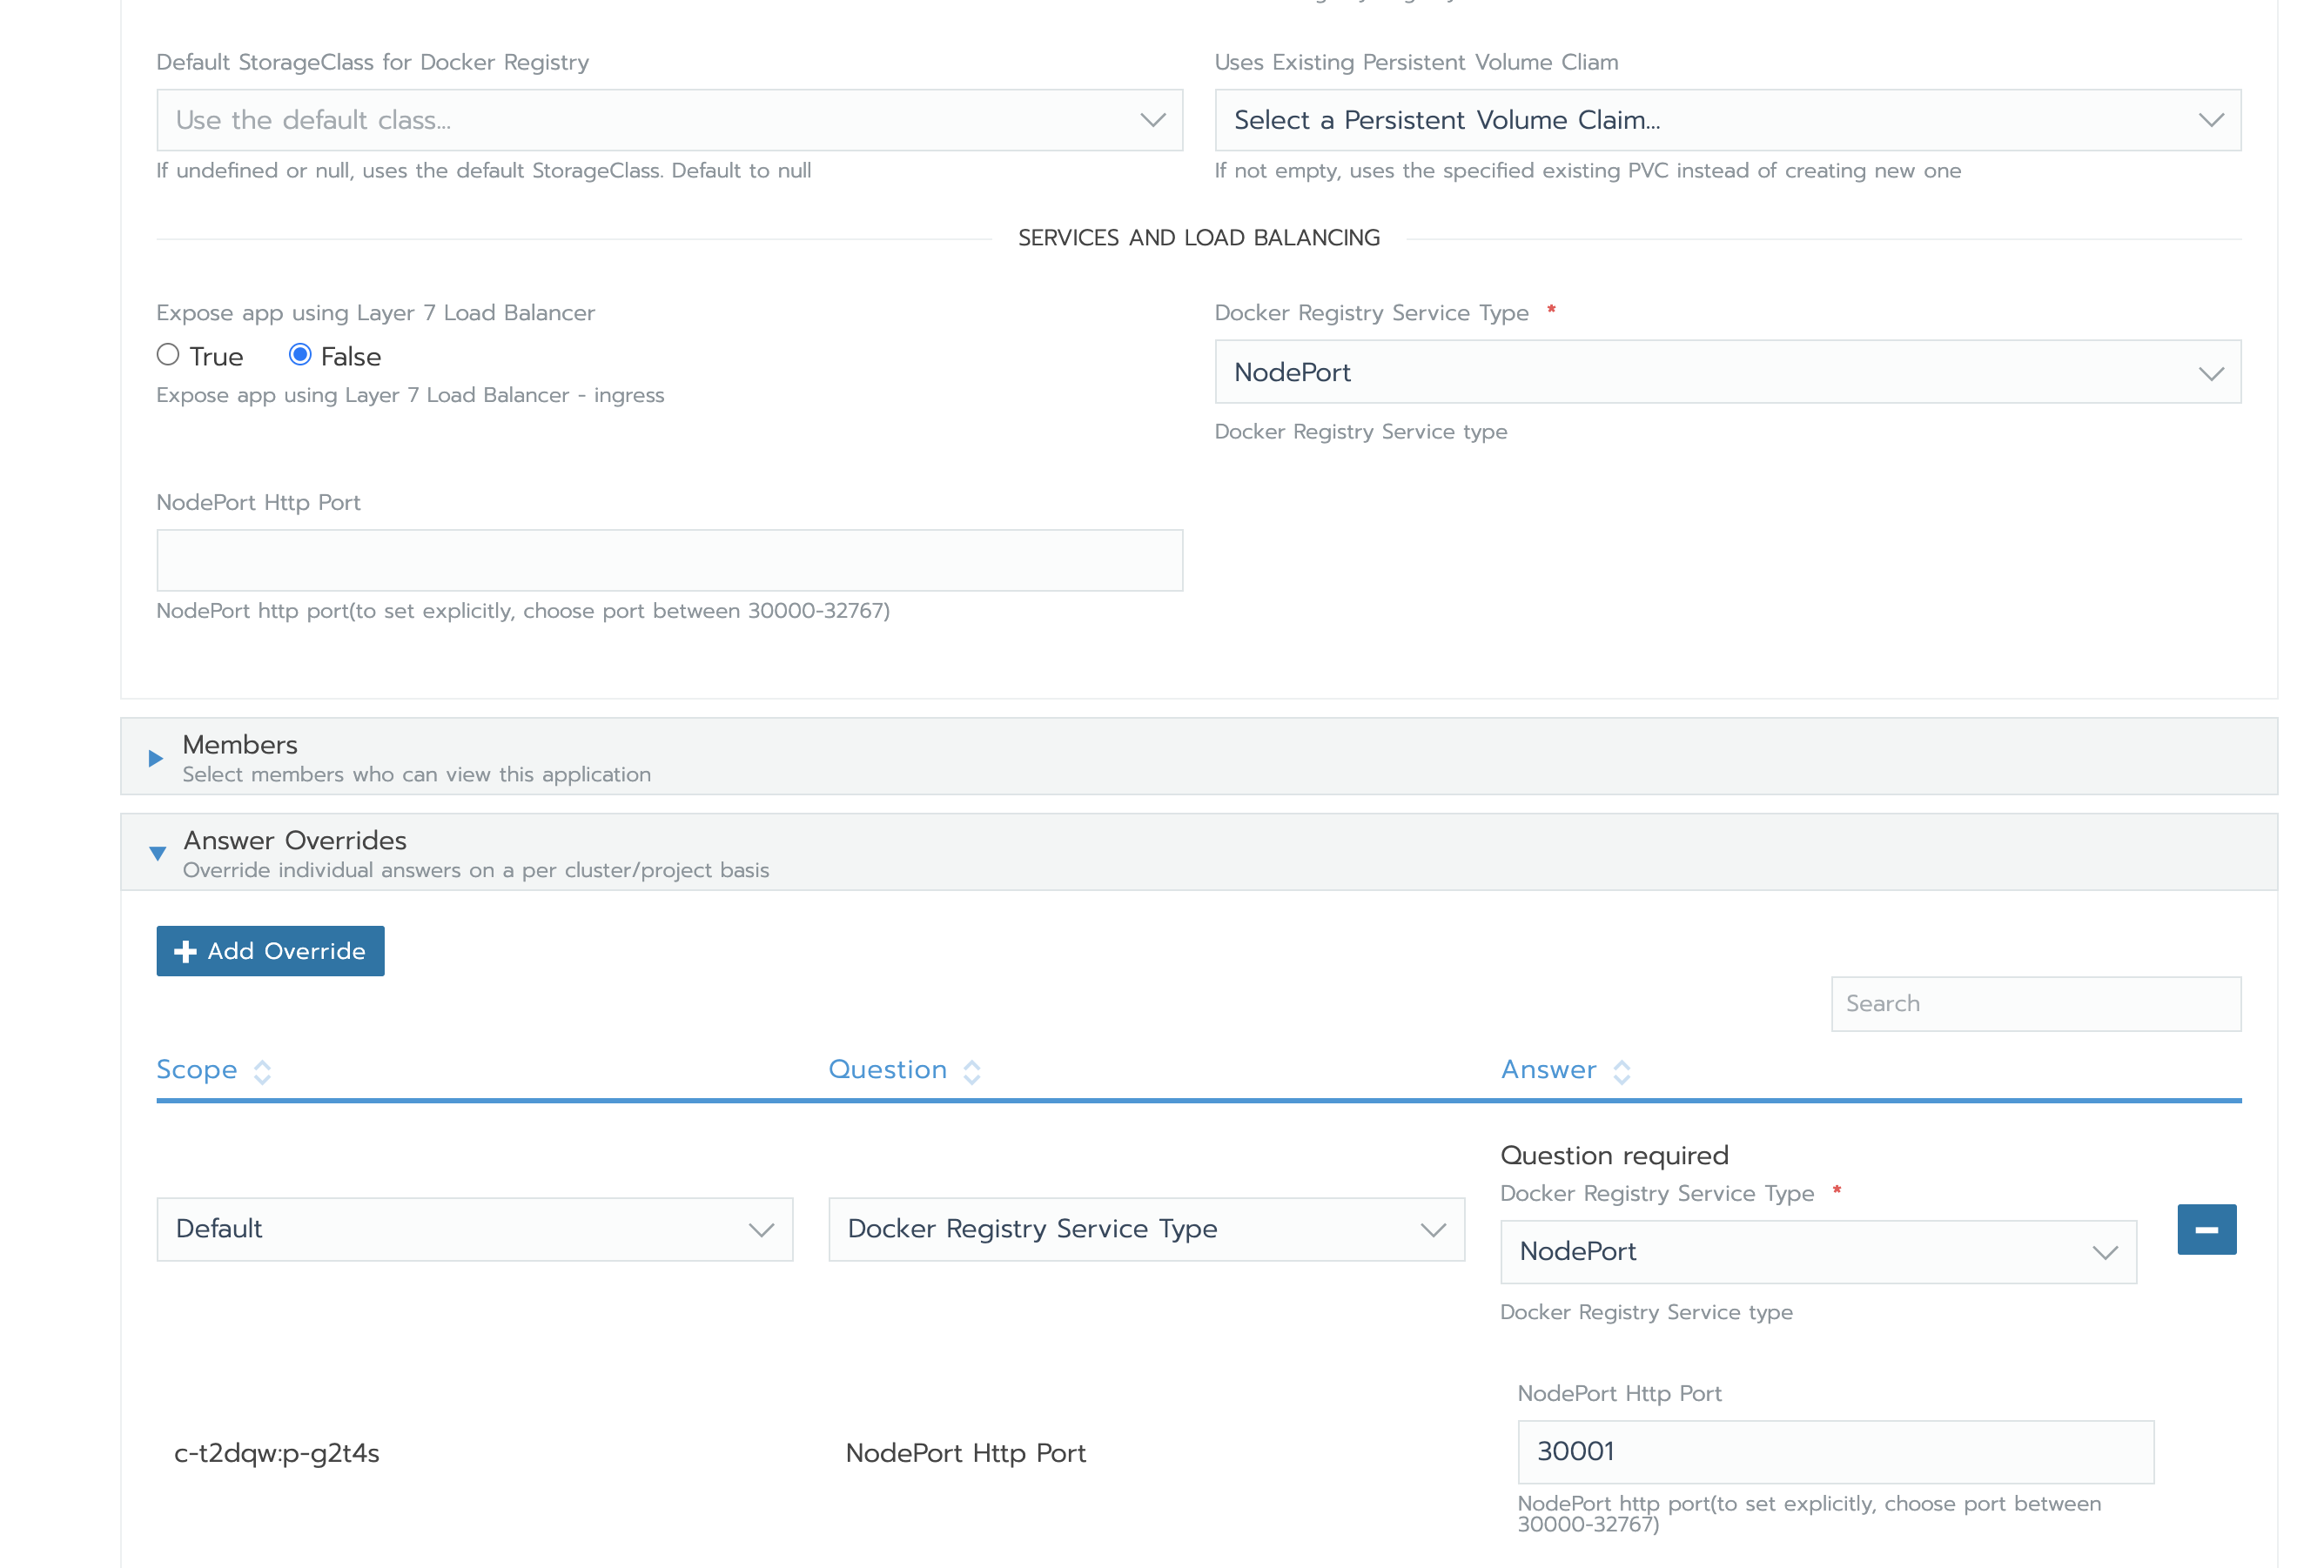Remove the override using the minus icon
2324x1568 pixels.
(2206, 1229)
